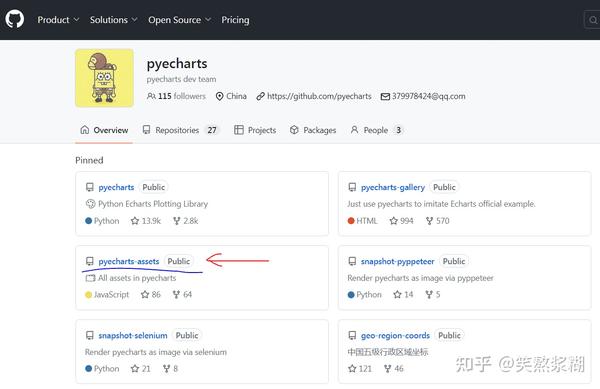
Task: Click the link chain icon
Action: pyautogui.click(x=261, y=96)
